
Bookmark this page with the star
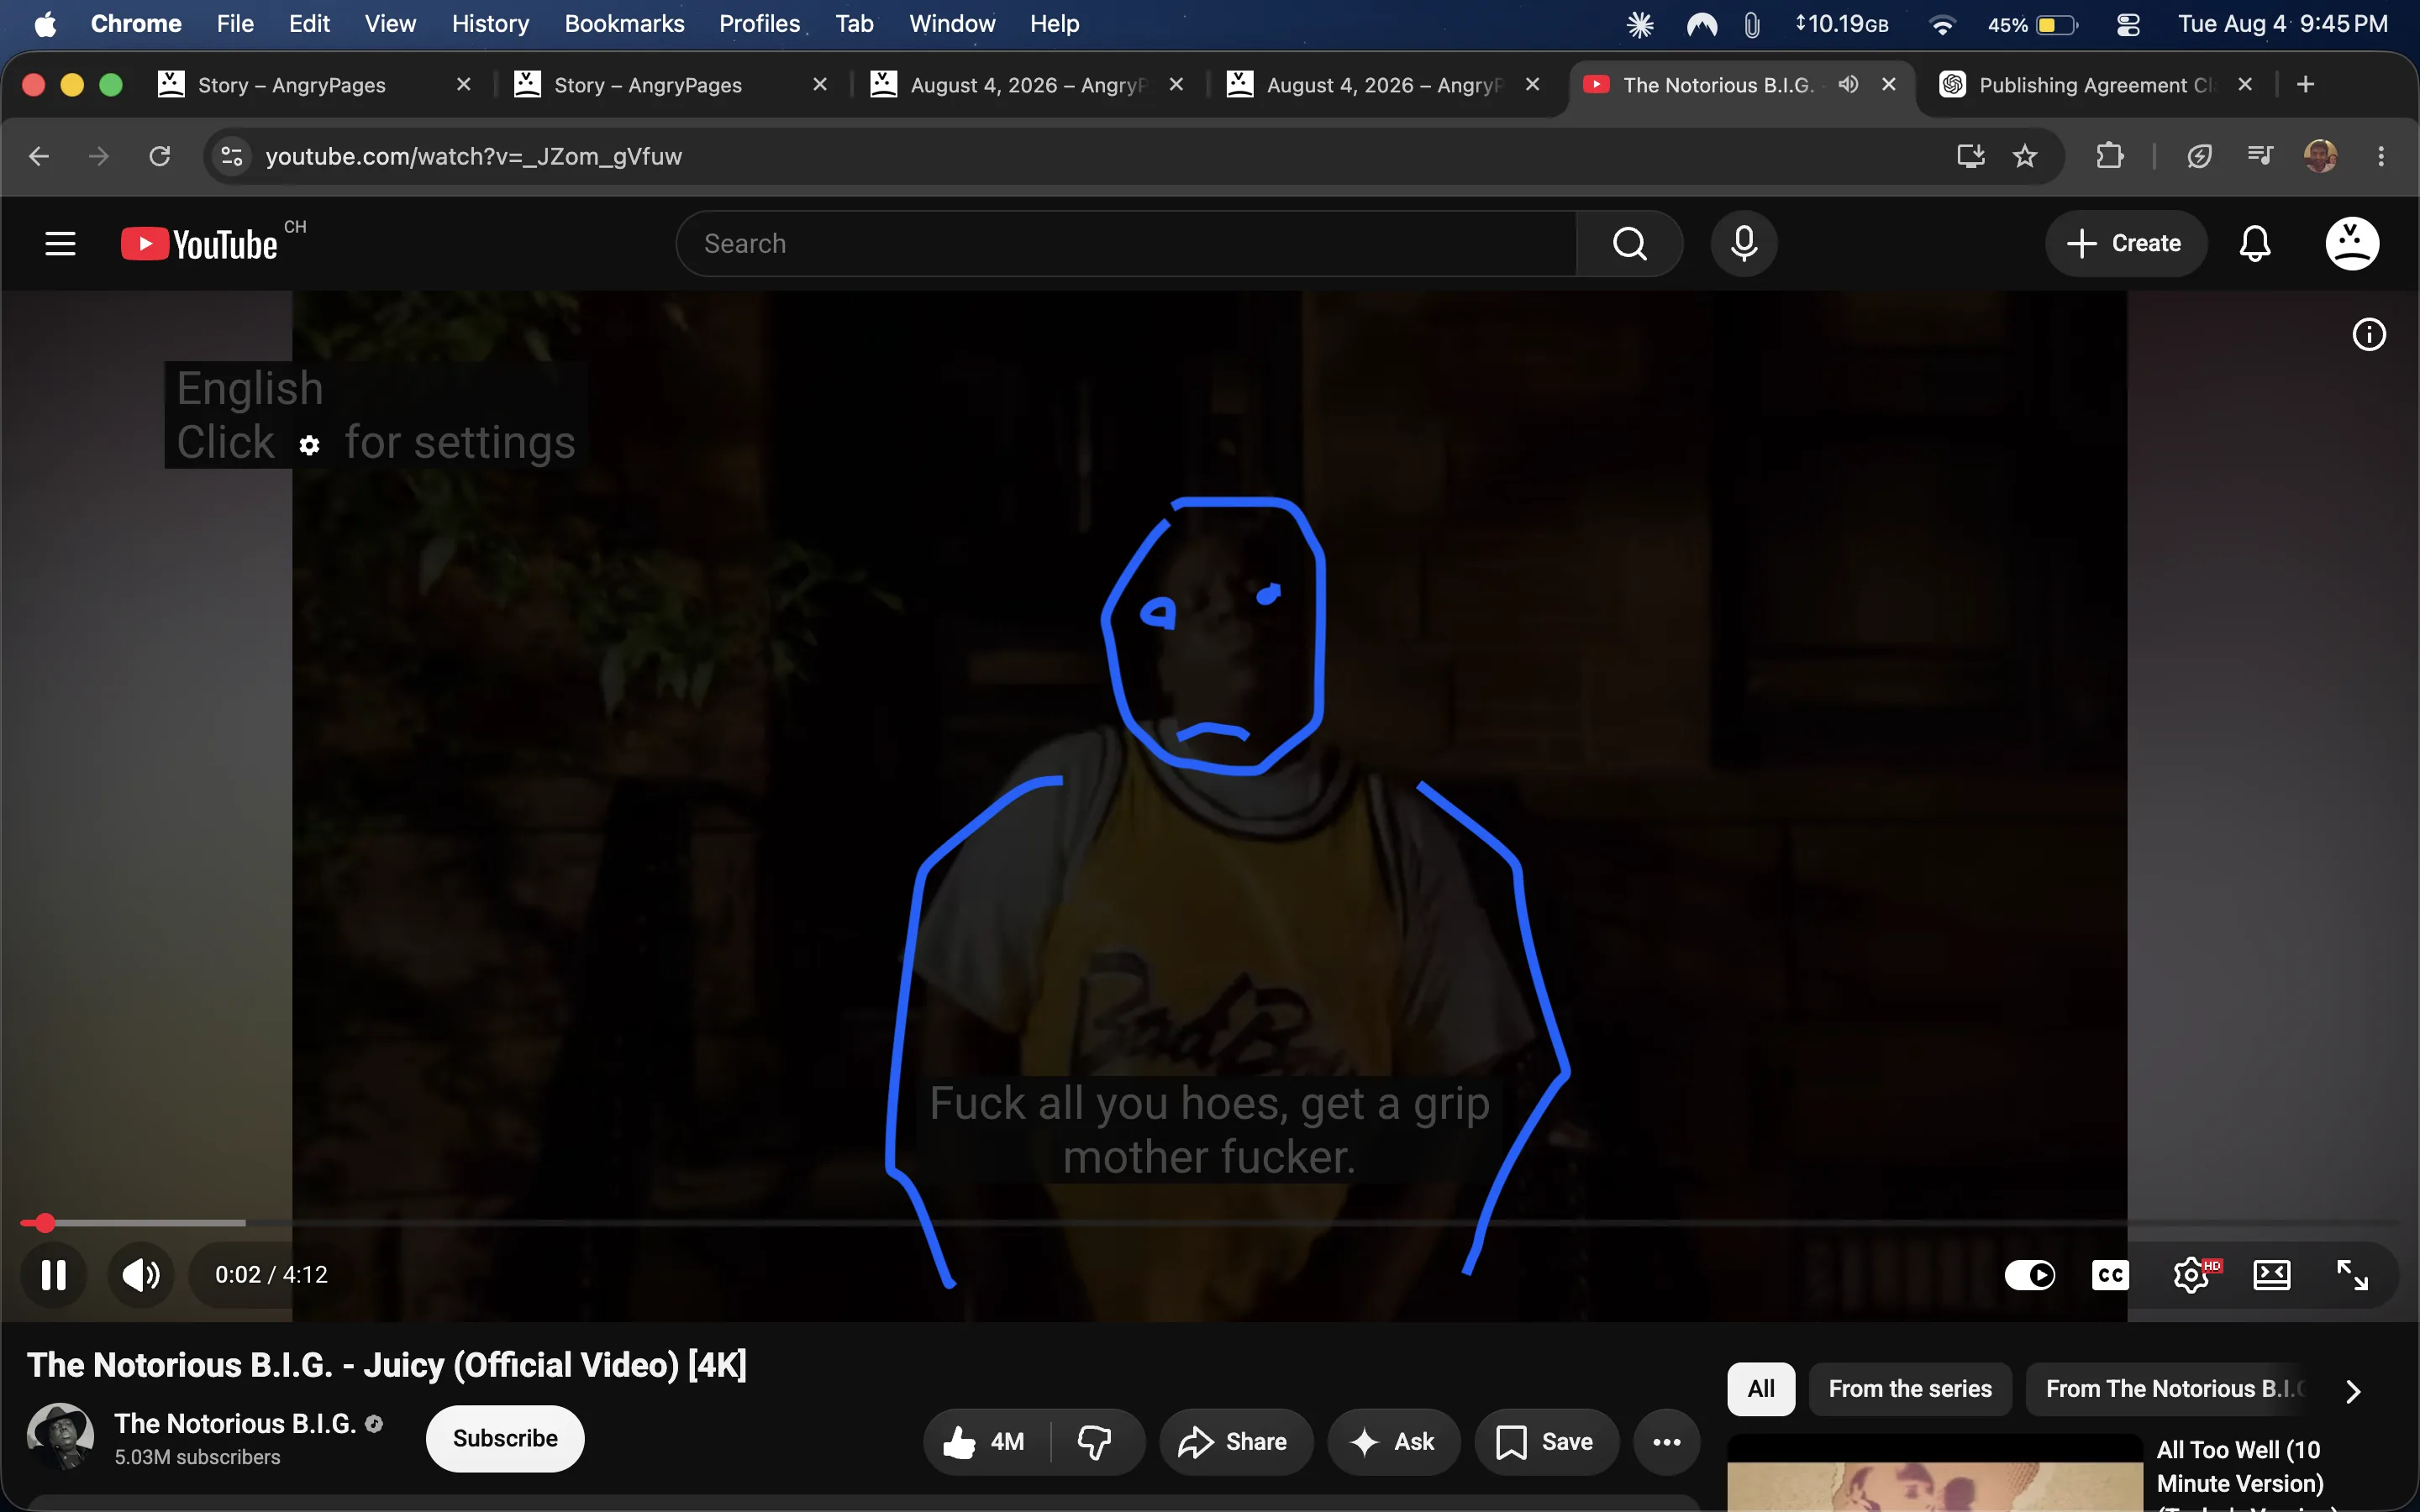(x=2025, y=156)
